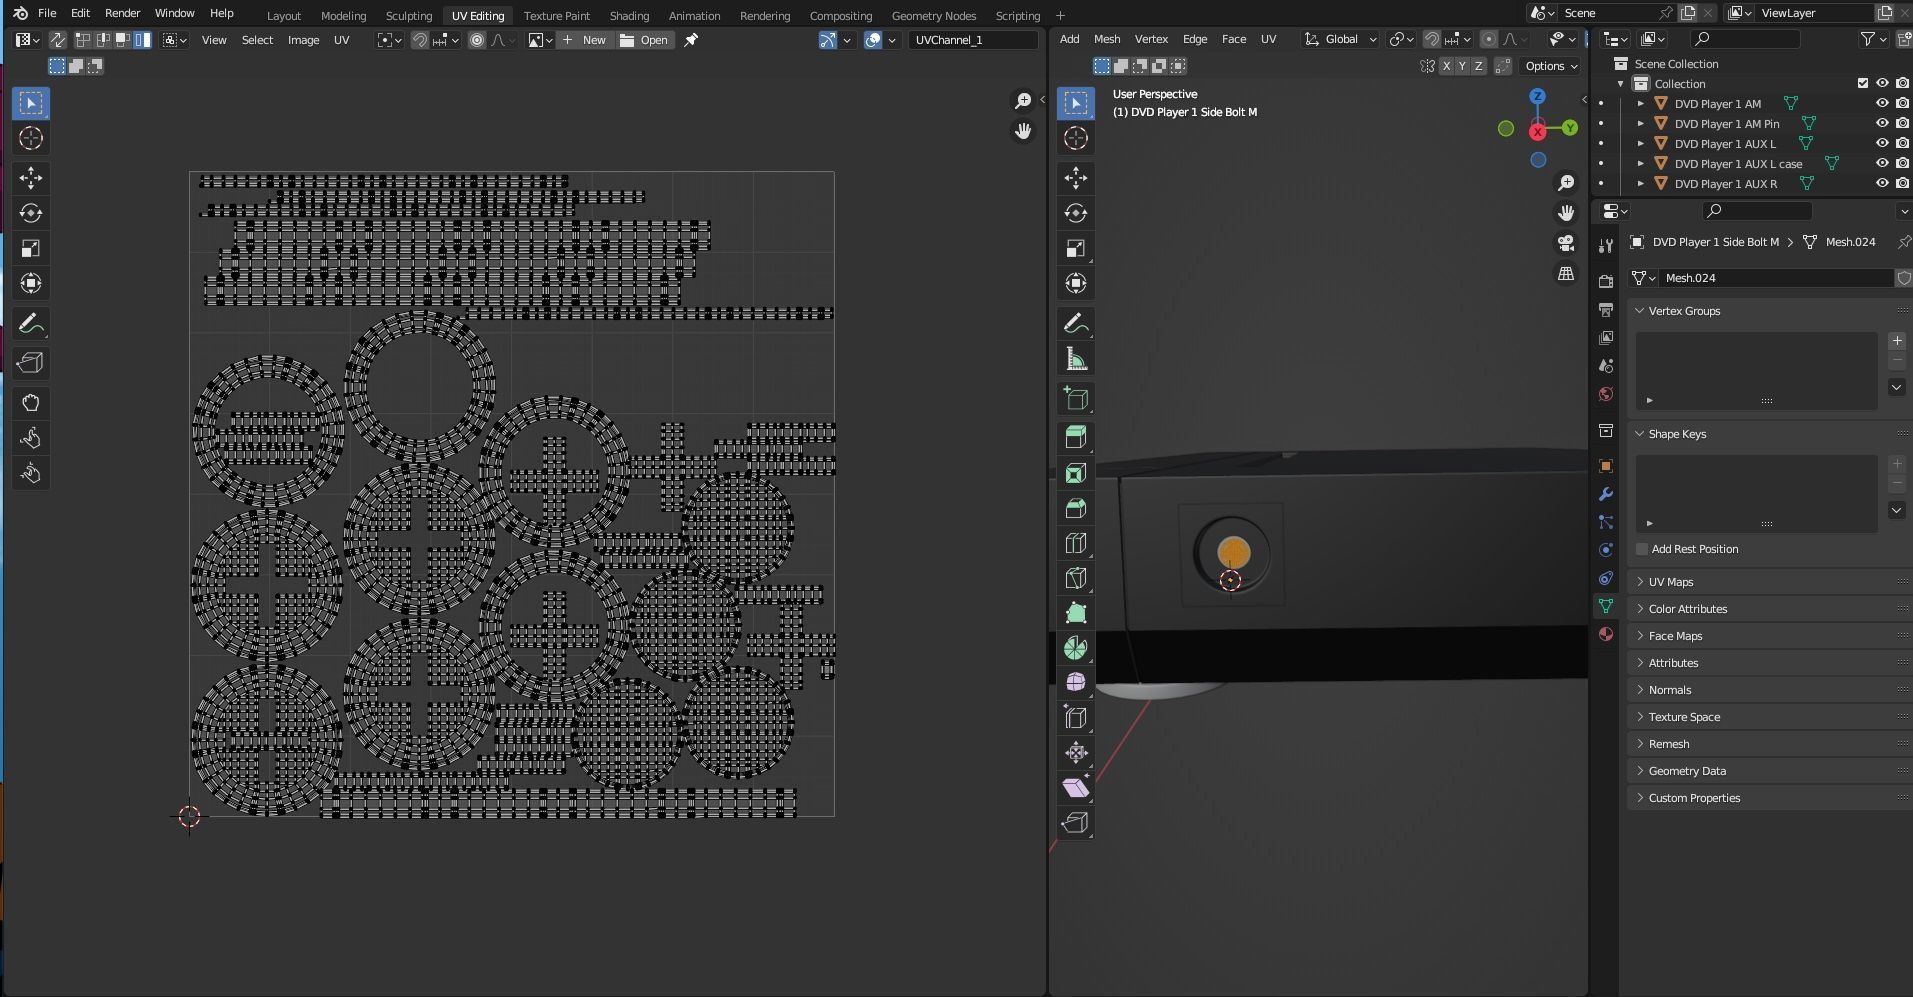The height and width of the screenshot is (997, 1913).
Task: Select the Spin tool
Action: coord(1076,648)
